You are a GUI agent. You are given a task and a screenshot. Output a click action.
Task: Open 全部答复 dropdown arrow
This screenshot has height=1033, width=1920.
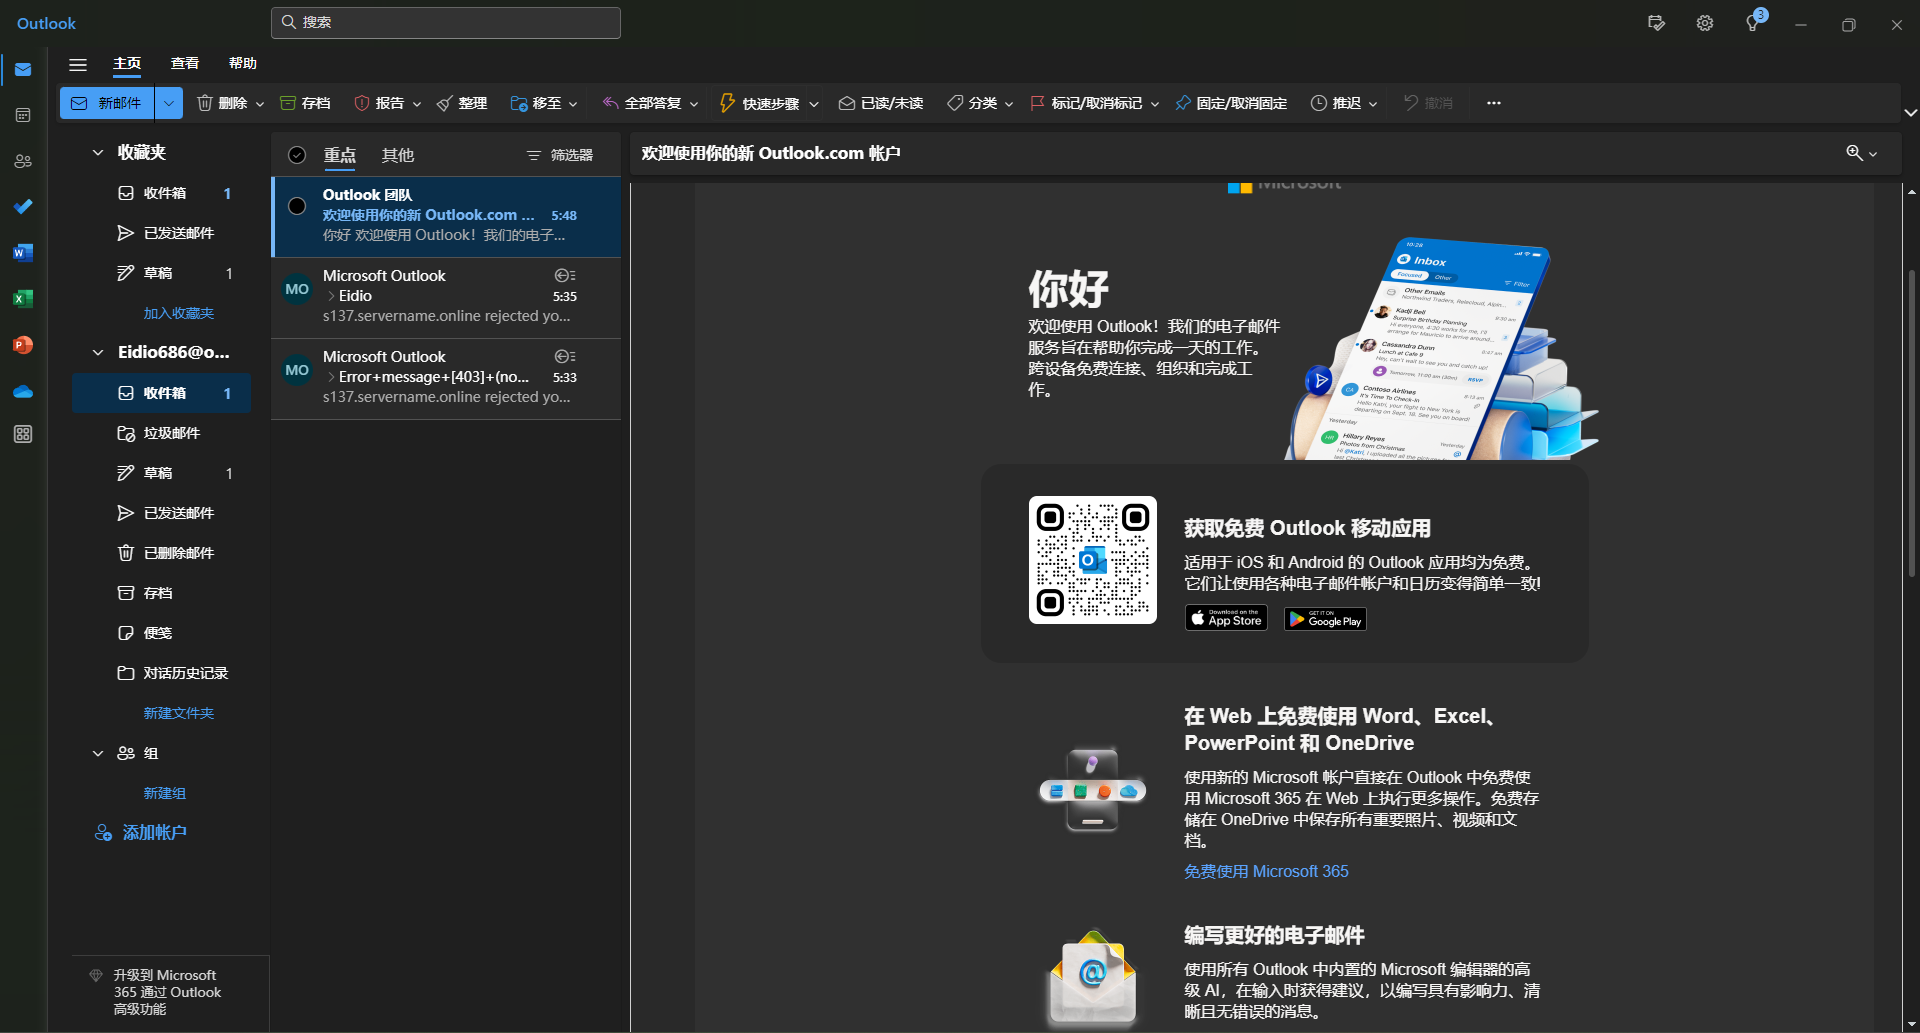(x=694, y=104)
